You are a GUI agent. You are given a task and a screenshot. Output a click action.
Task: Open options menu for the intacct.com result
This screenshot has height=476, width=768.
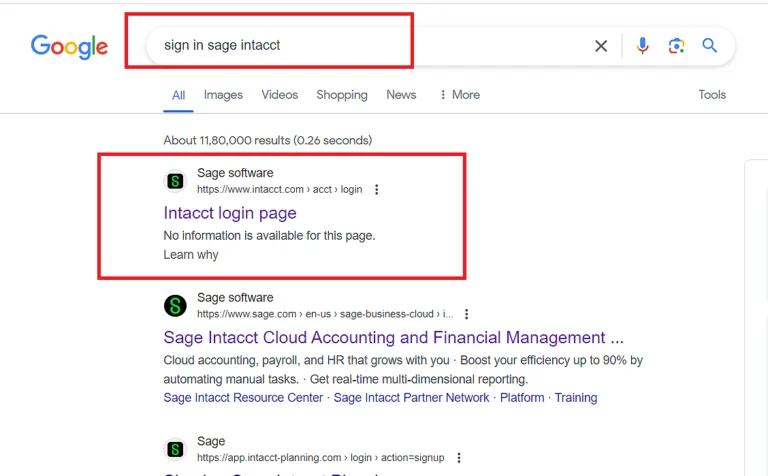coord(376,190)
